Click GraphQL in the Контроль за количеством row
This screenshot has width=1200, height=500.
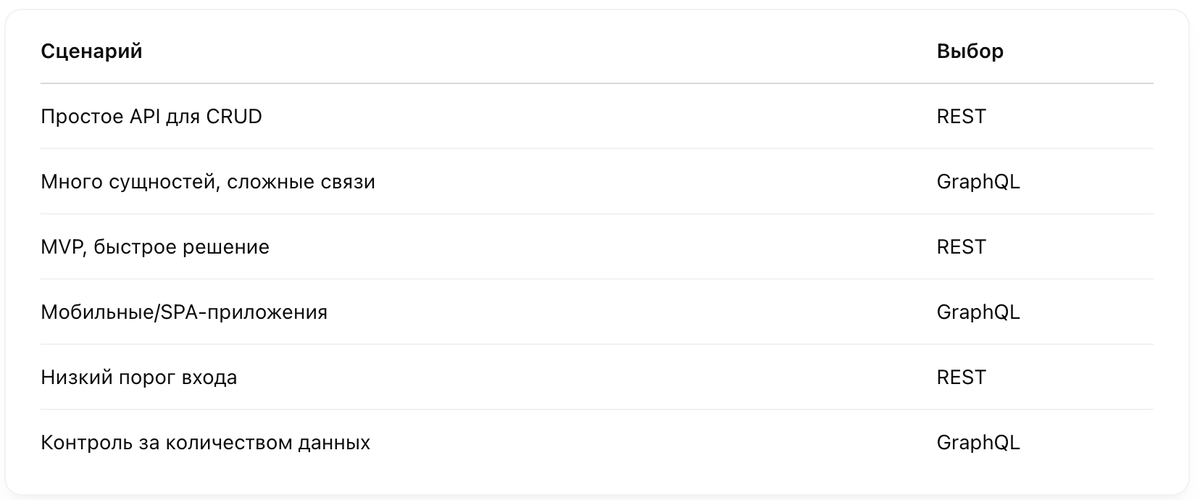point(978,442)
